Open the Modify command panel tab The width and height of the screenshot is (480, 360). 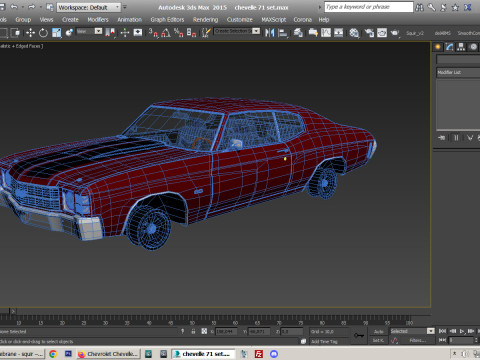click(449, 47)
